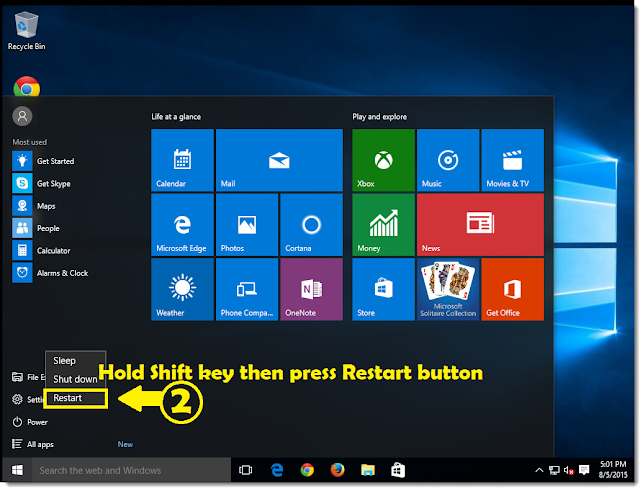Open the Action Center notifications icon

pyautogui.click(x=584, y=470)
